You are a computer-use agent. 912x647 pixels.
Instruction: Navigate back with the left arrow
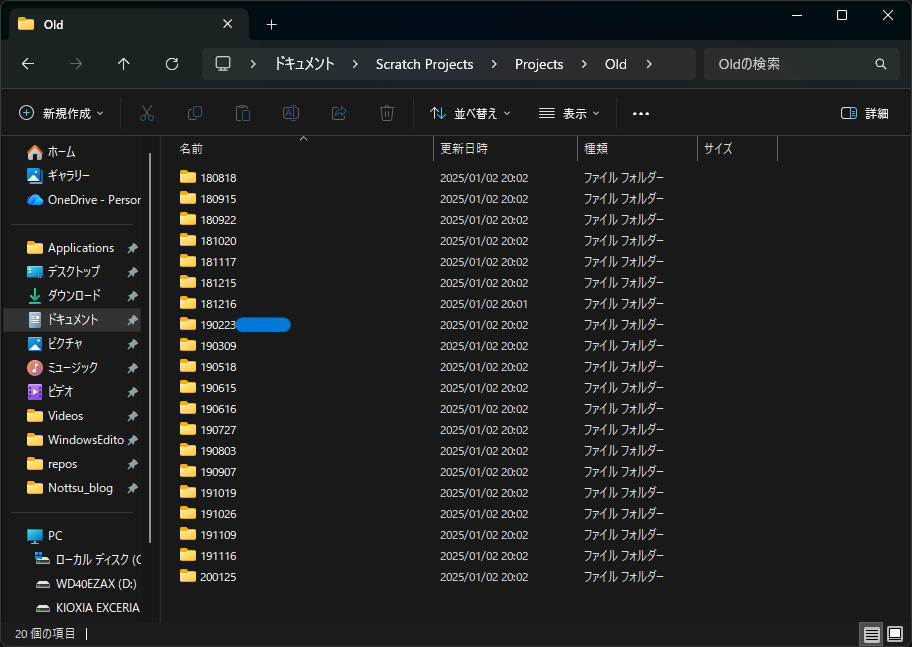[x=28, y=64]
